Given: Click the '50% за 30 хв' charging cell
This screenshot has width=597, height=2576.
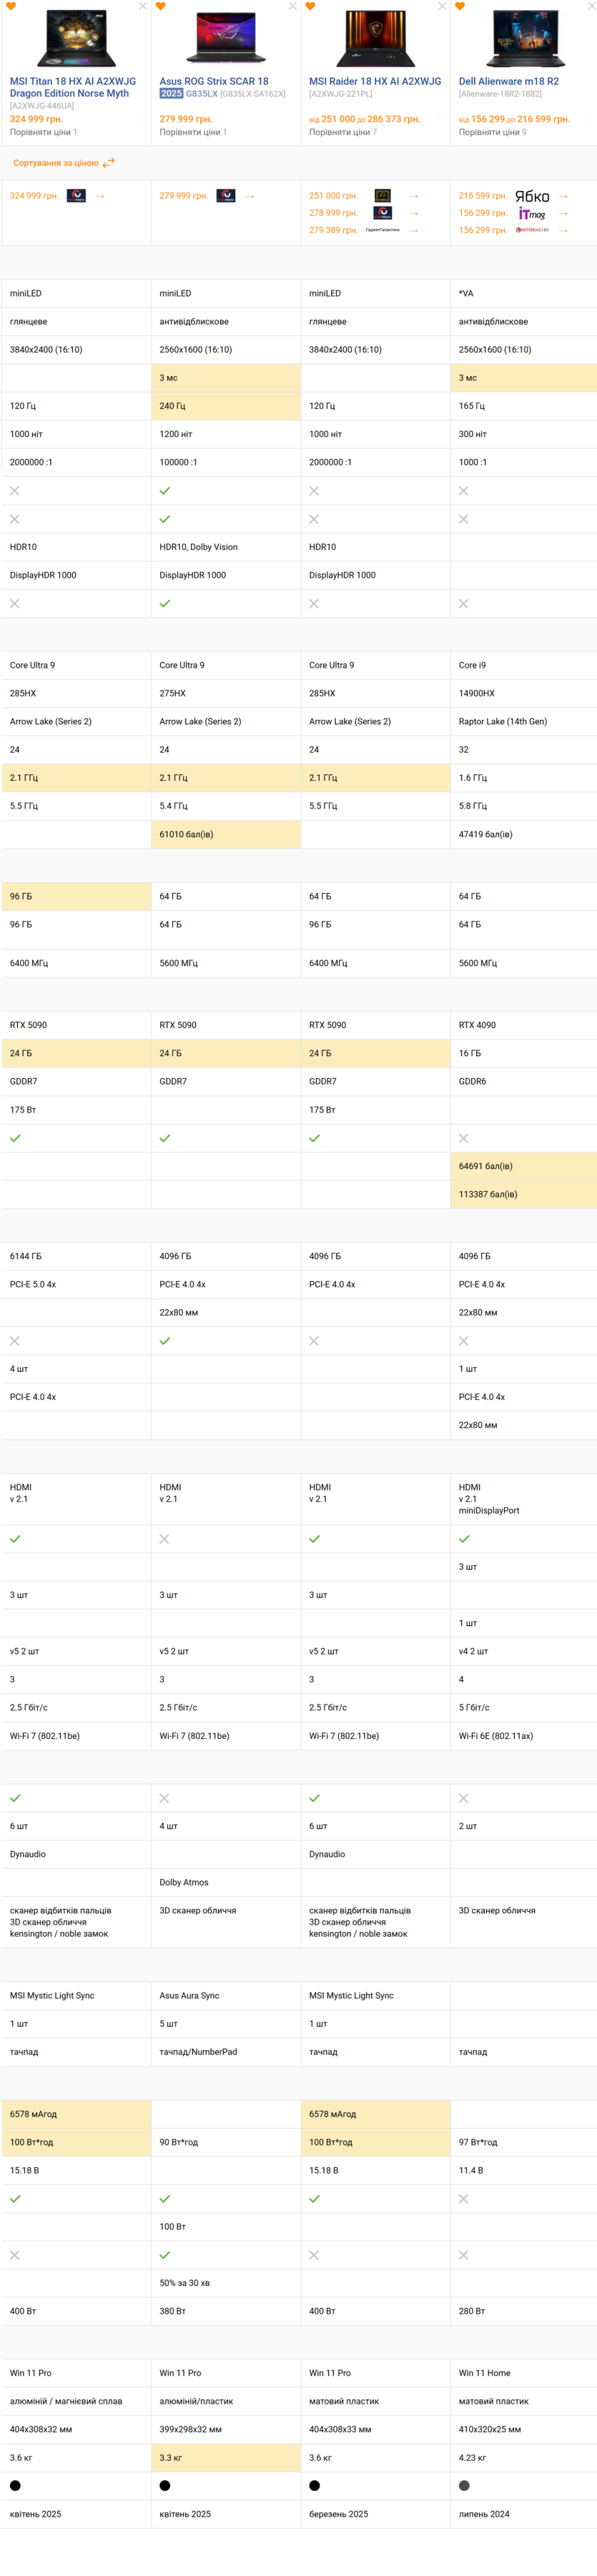Looking at the screenshot, I should tap(226, 2283).
